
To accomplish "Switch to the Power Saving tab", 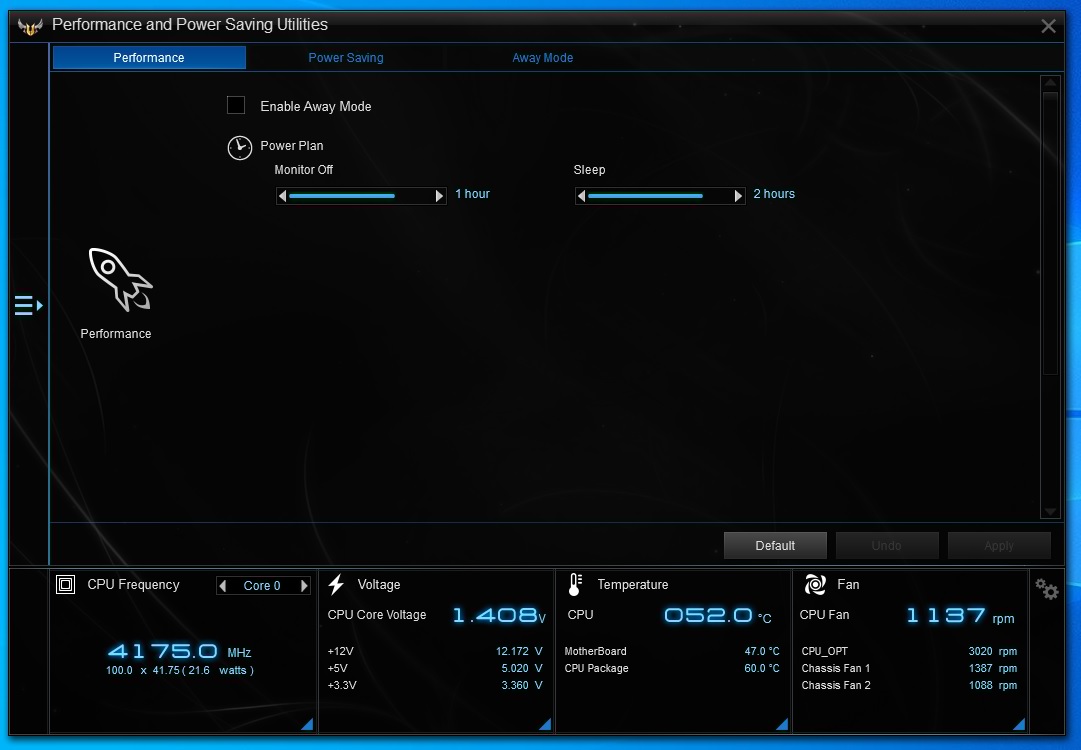I will tap(346, 58).
